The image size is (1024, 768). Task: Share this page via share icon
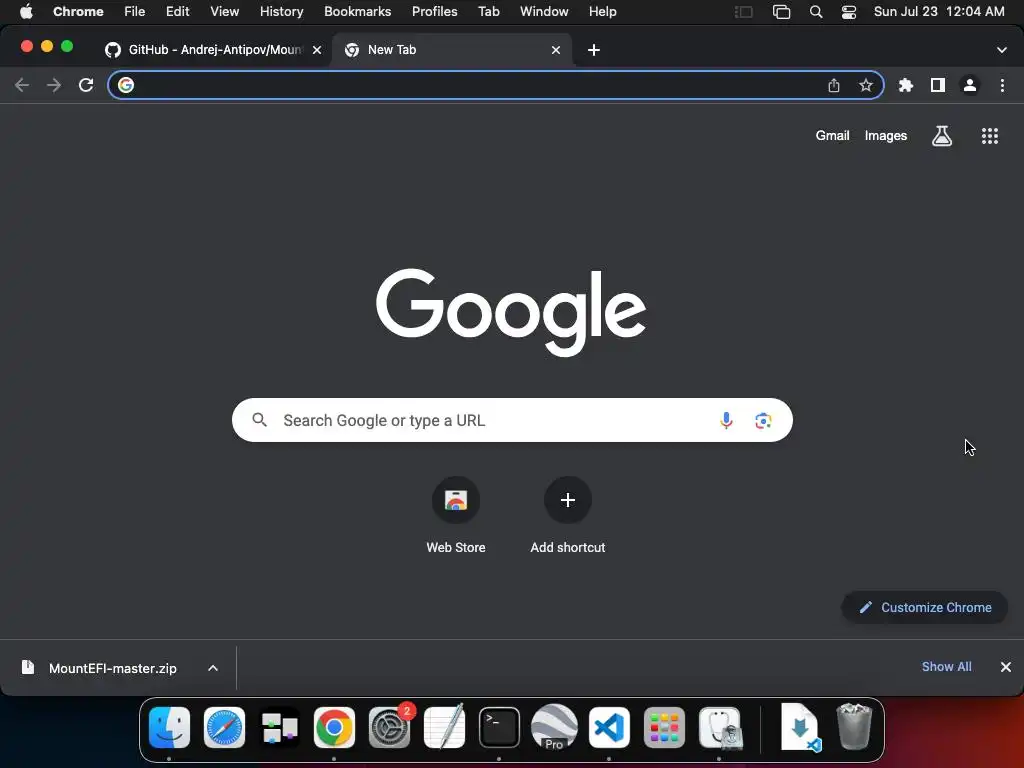833,85
